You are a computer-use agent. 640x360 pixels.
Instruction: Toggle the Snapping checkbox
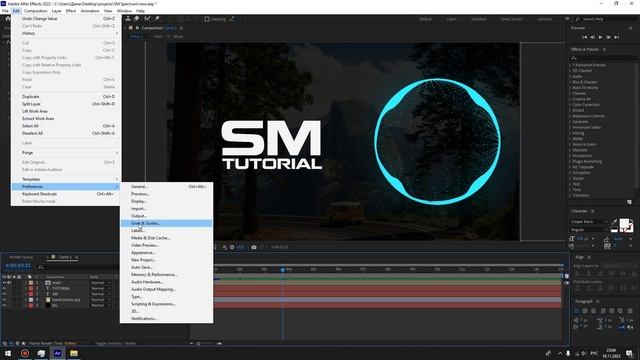207,19
